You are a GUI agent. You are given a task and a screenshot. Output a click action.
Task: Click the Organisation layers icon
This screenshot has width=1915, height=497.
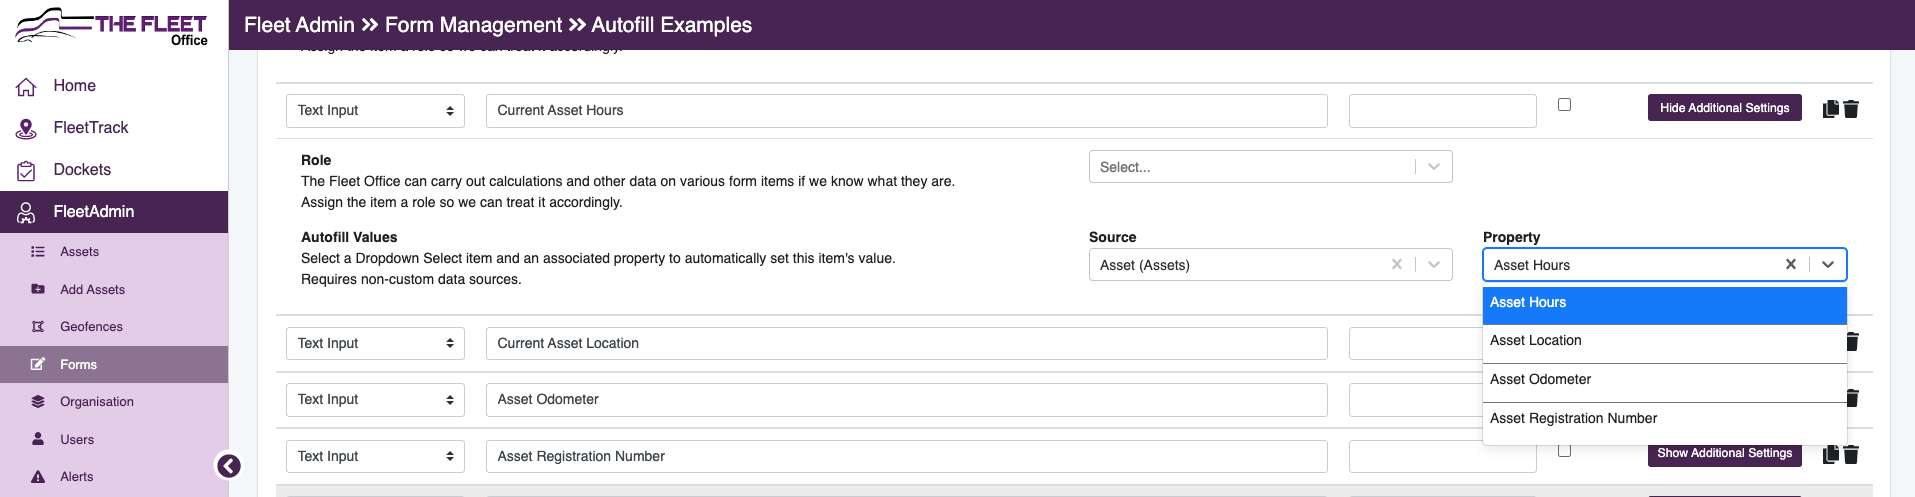pyautogui.click(x=38, y=402)
